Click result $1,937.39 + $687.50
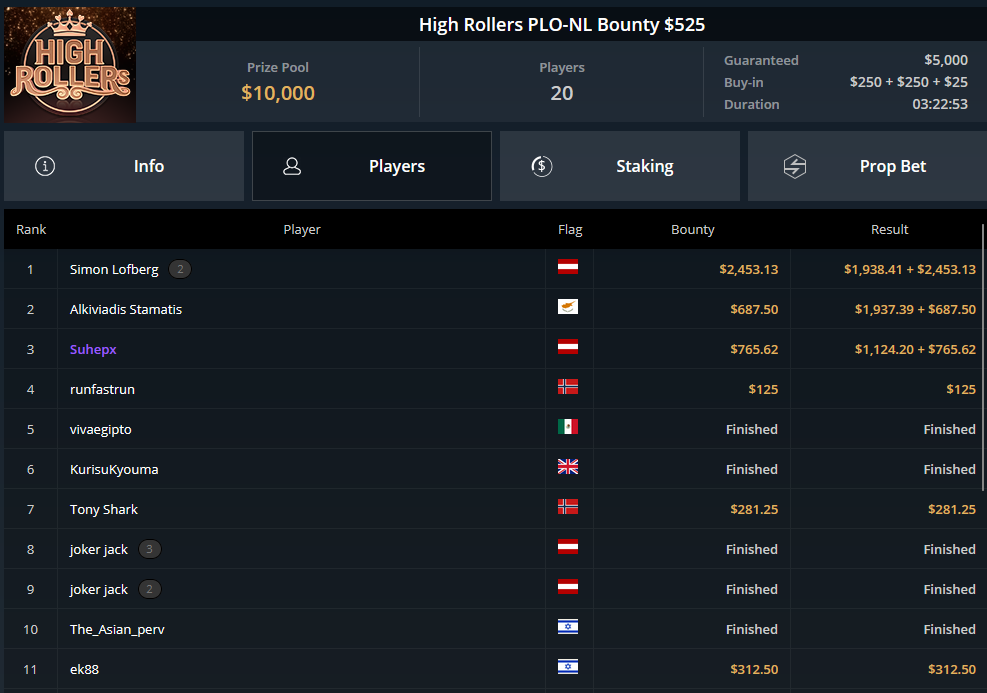The height and width of the screenshot is (693, 987). click(915, 310)
